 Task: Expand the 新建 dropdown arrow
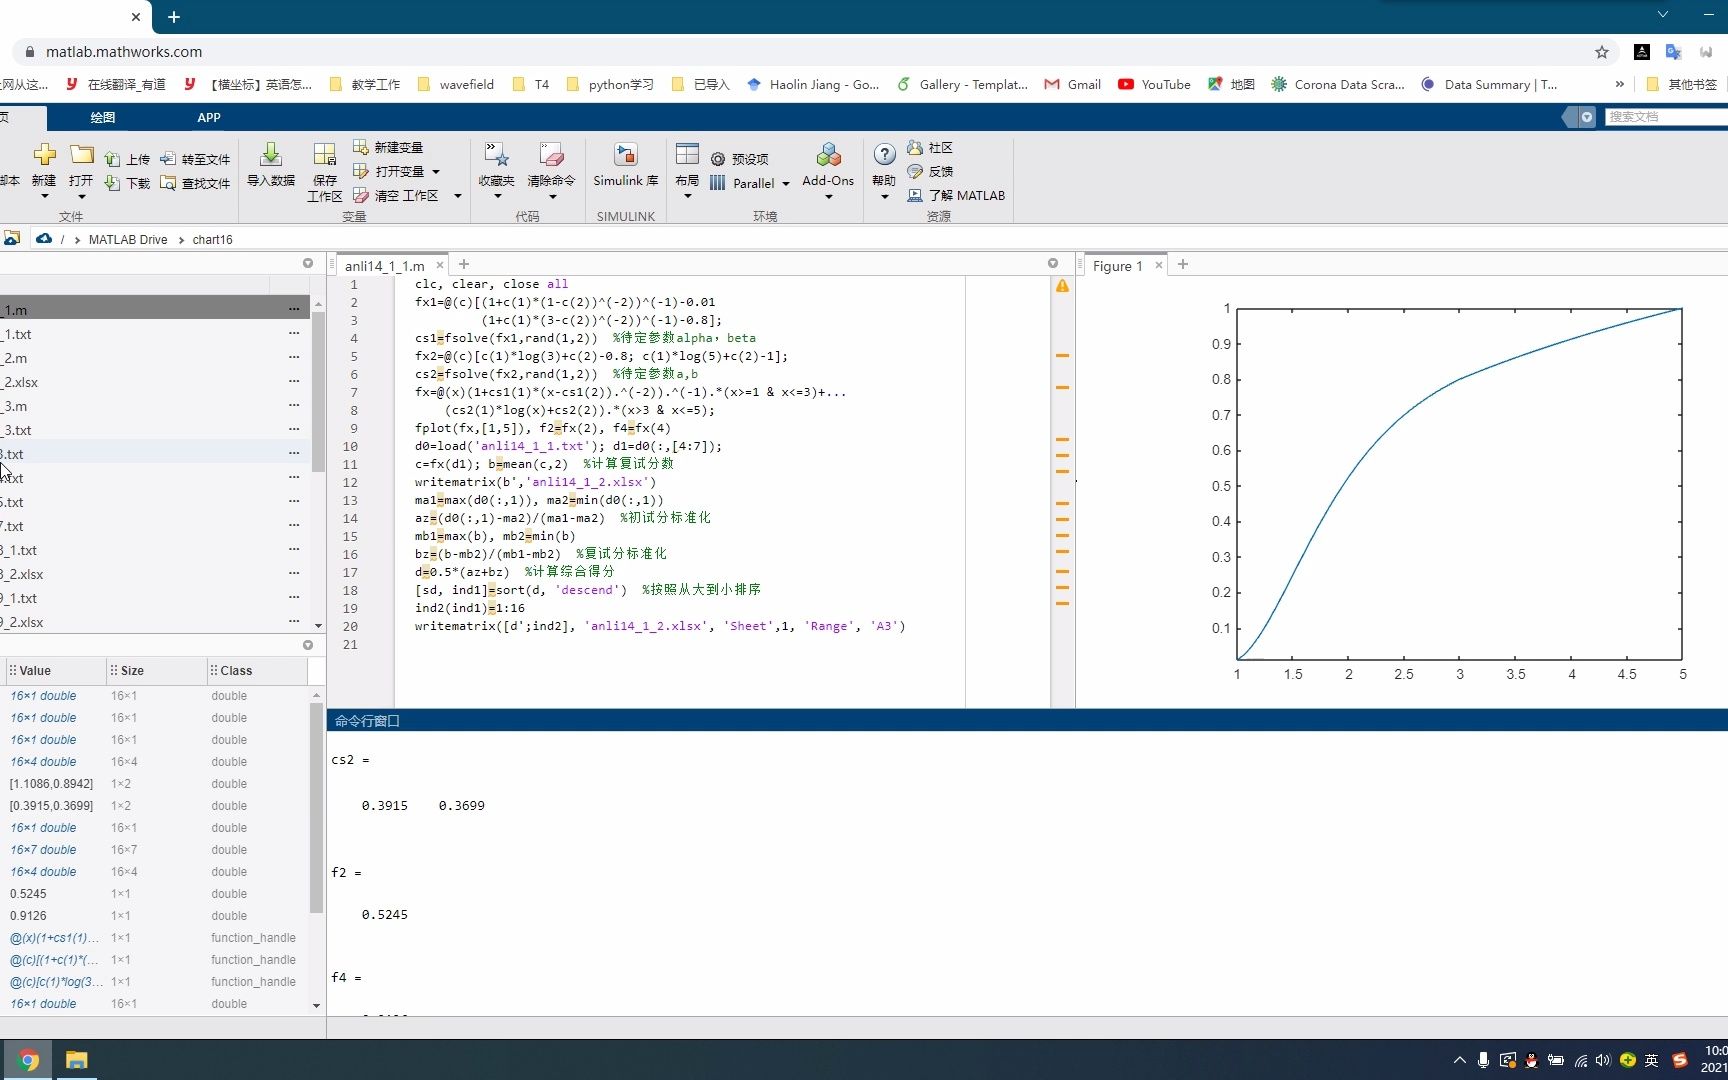(44, 197)
